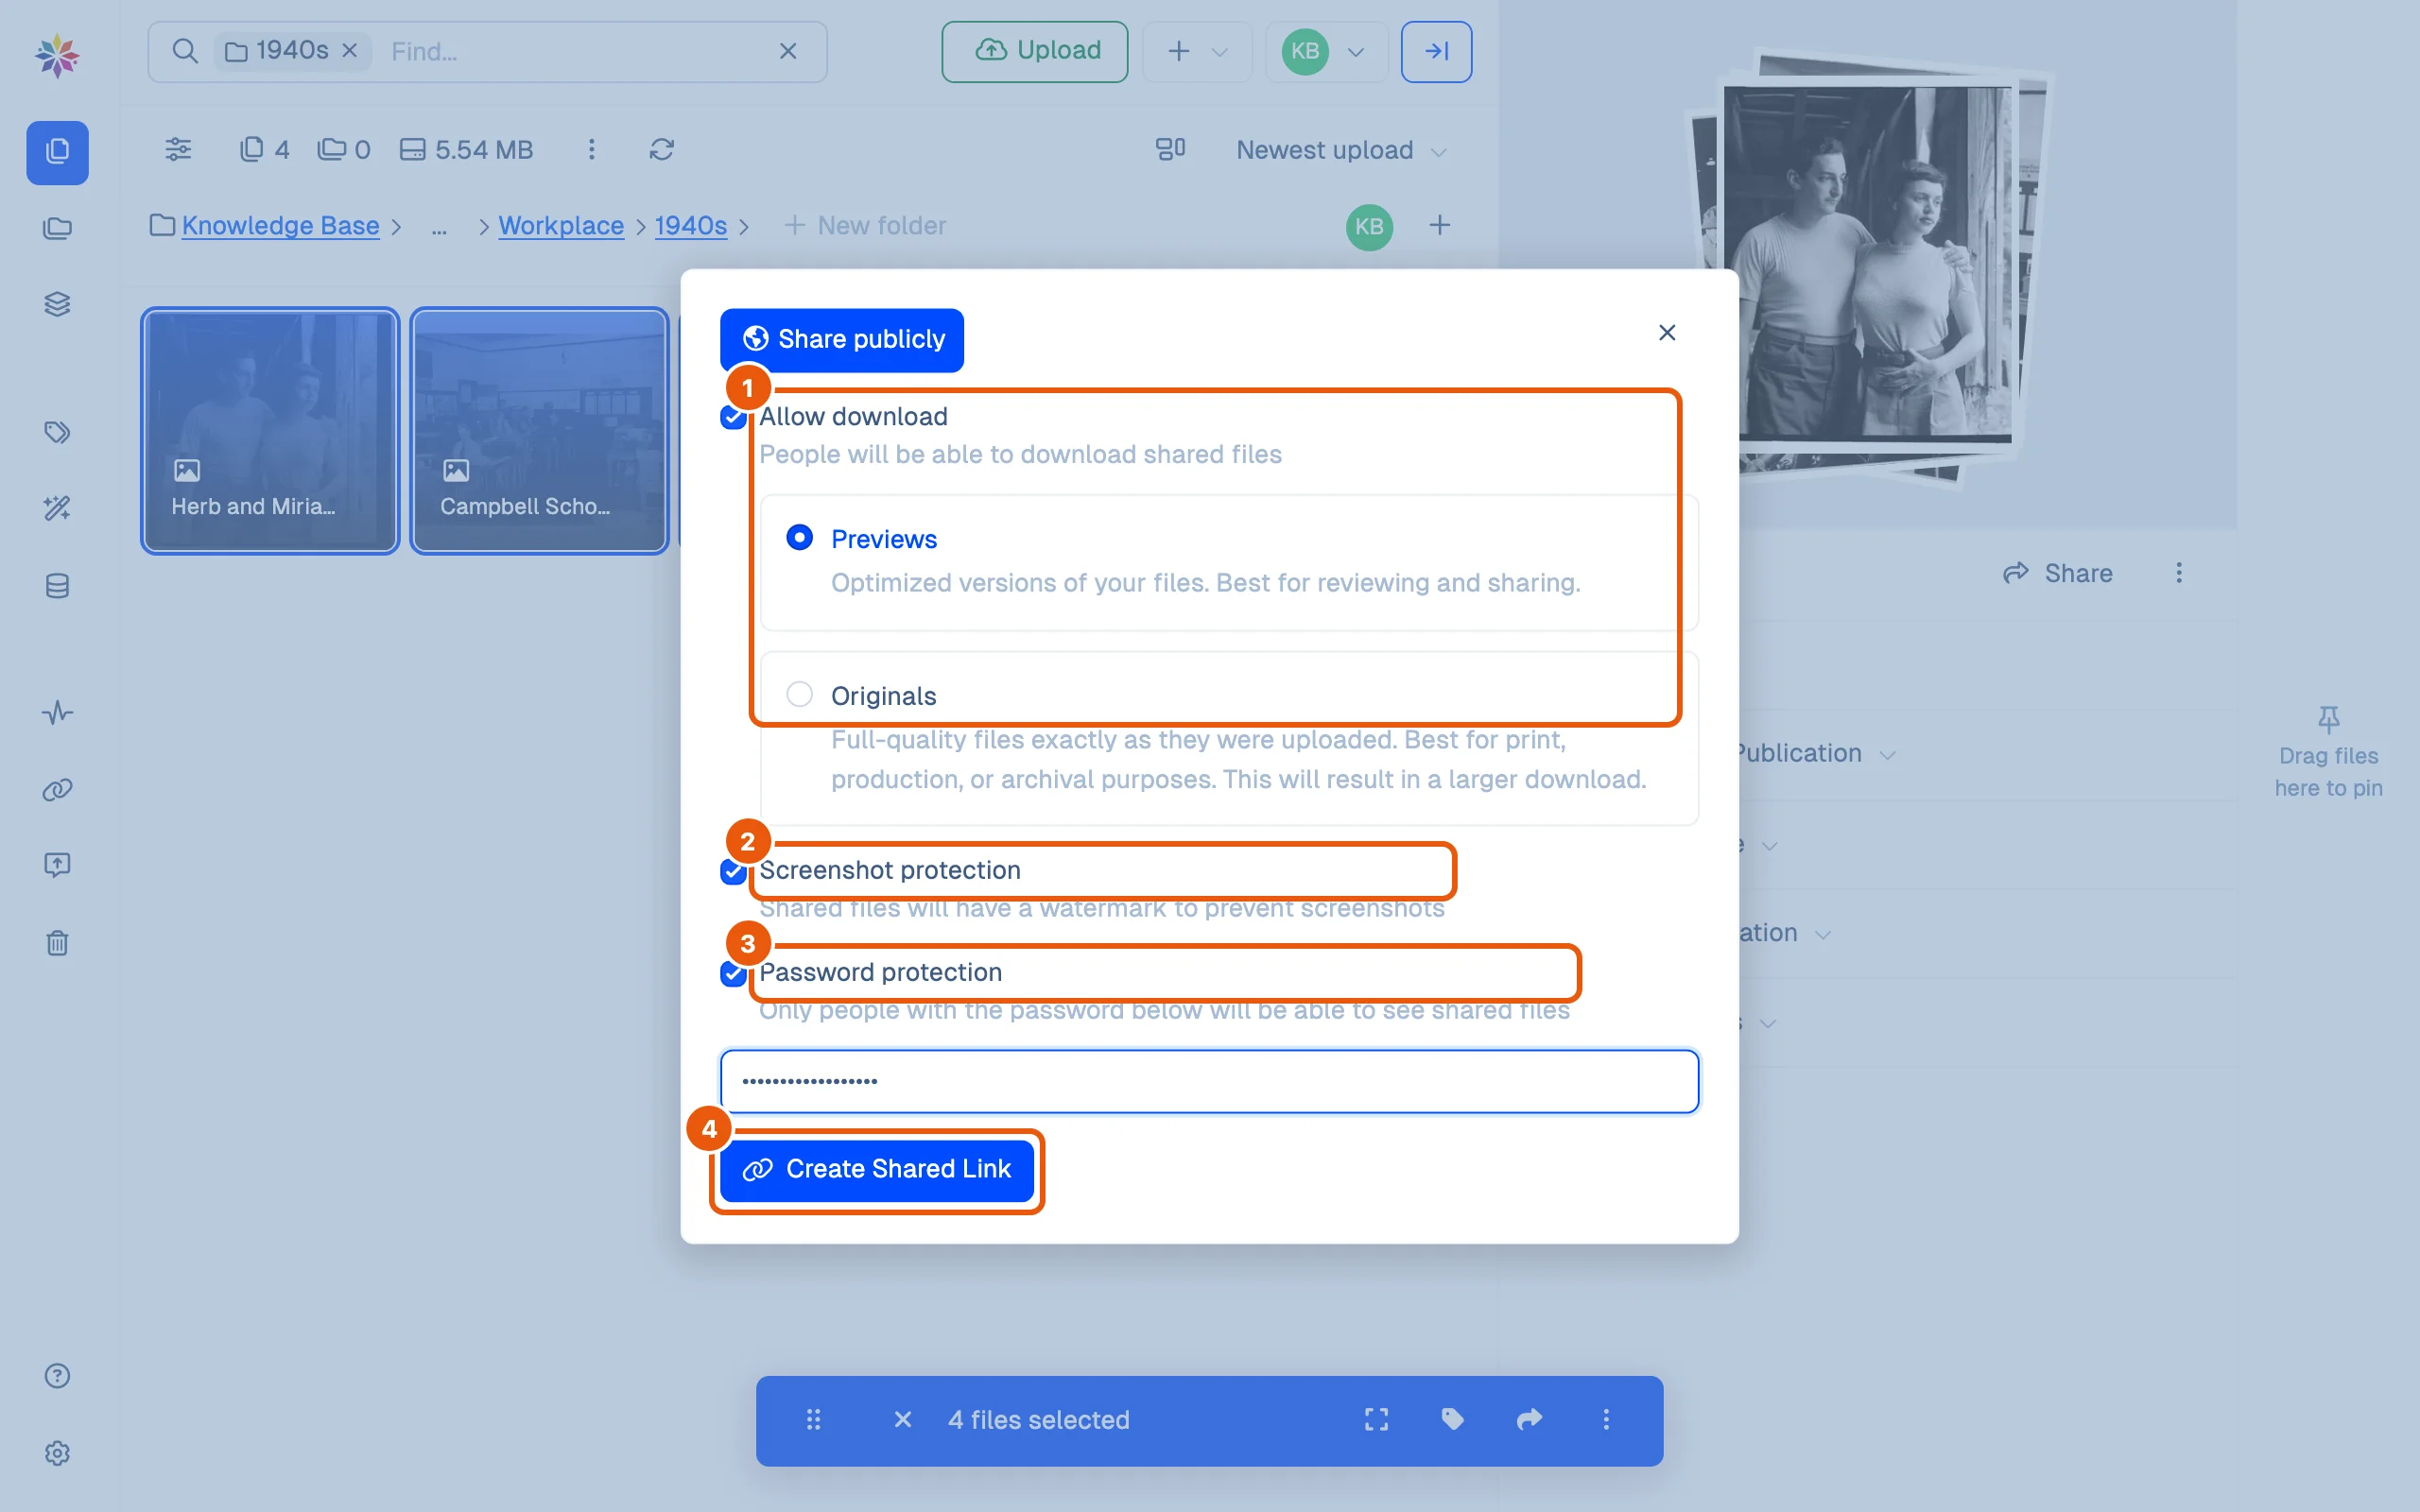The image size is (2420, 1512).
Task: Open the KB user account dropdown
Action: click(x=1326, y=51)
